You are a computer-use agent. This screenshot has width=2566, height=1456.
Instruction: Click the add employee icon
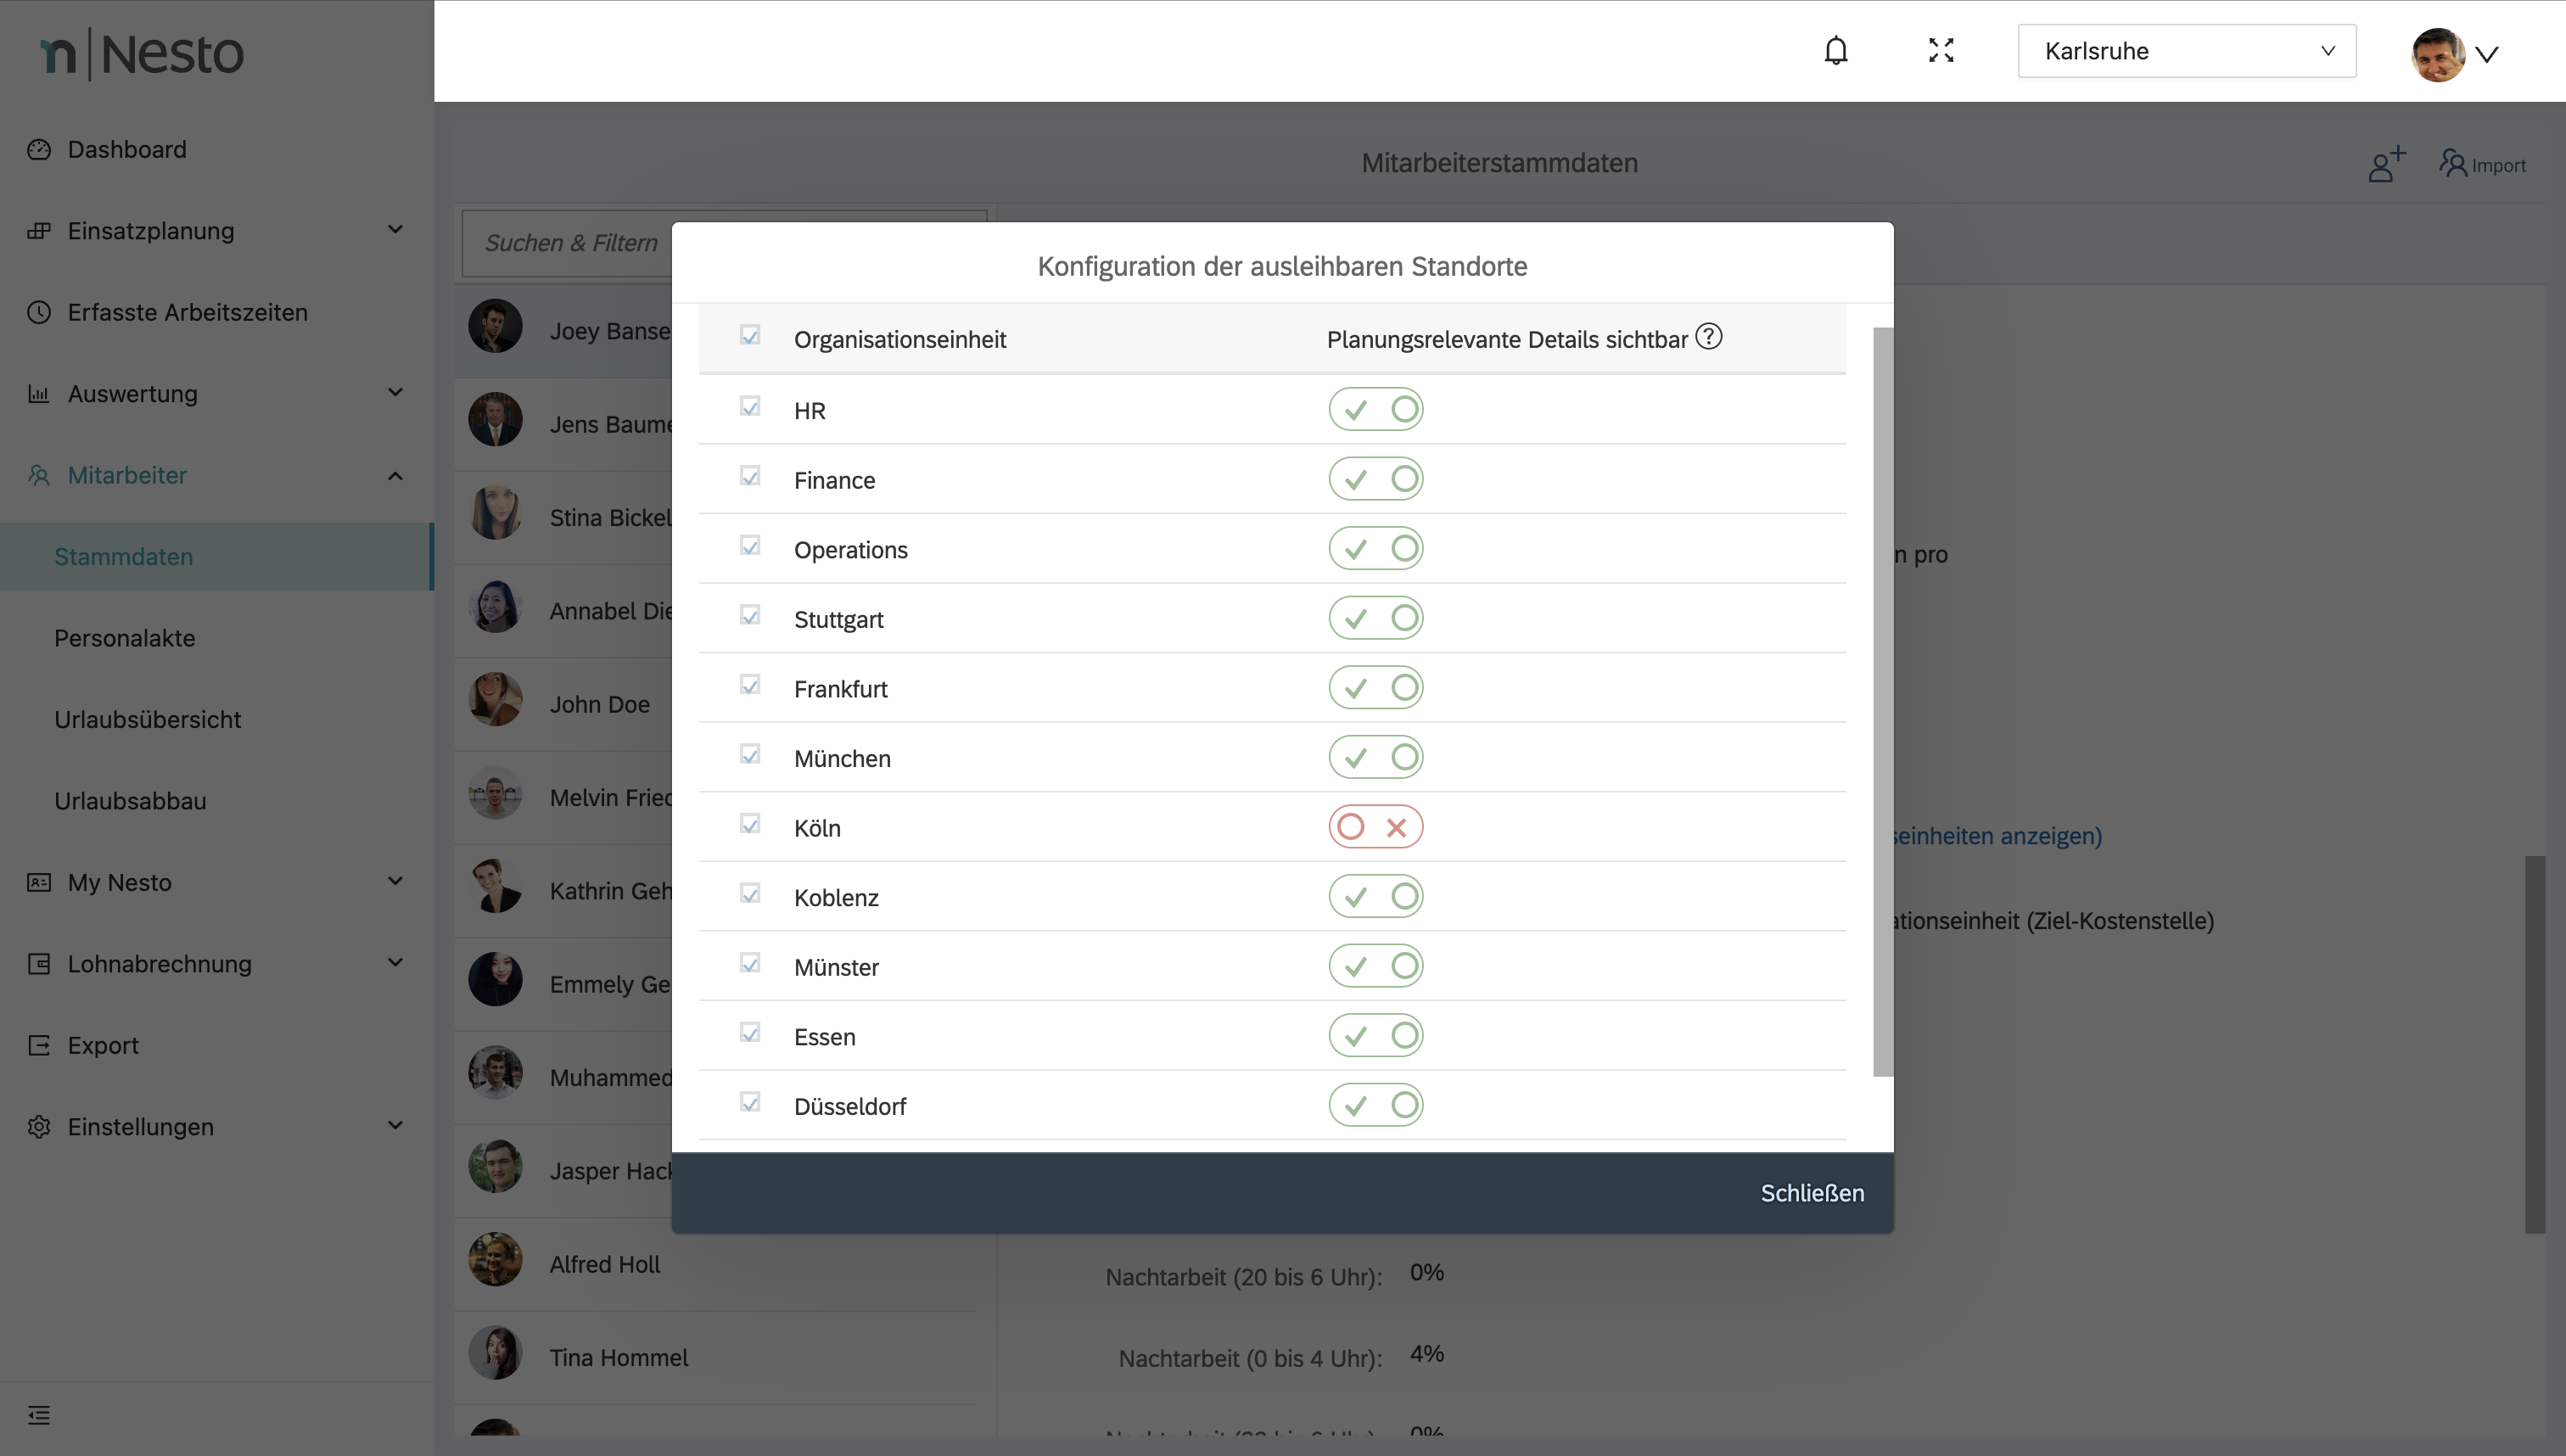click(2386, 164)
